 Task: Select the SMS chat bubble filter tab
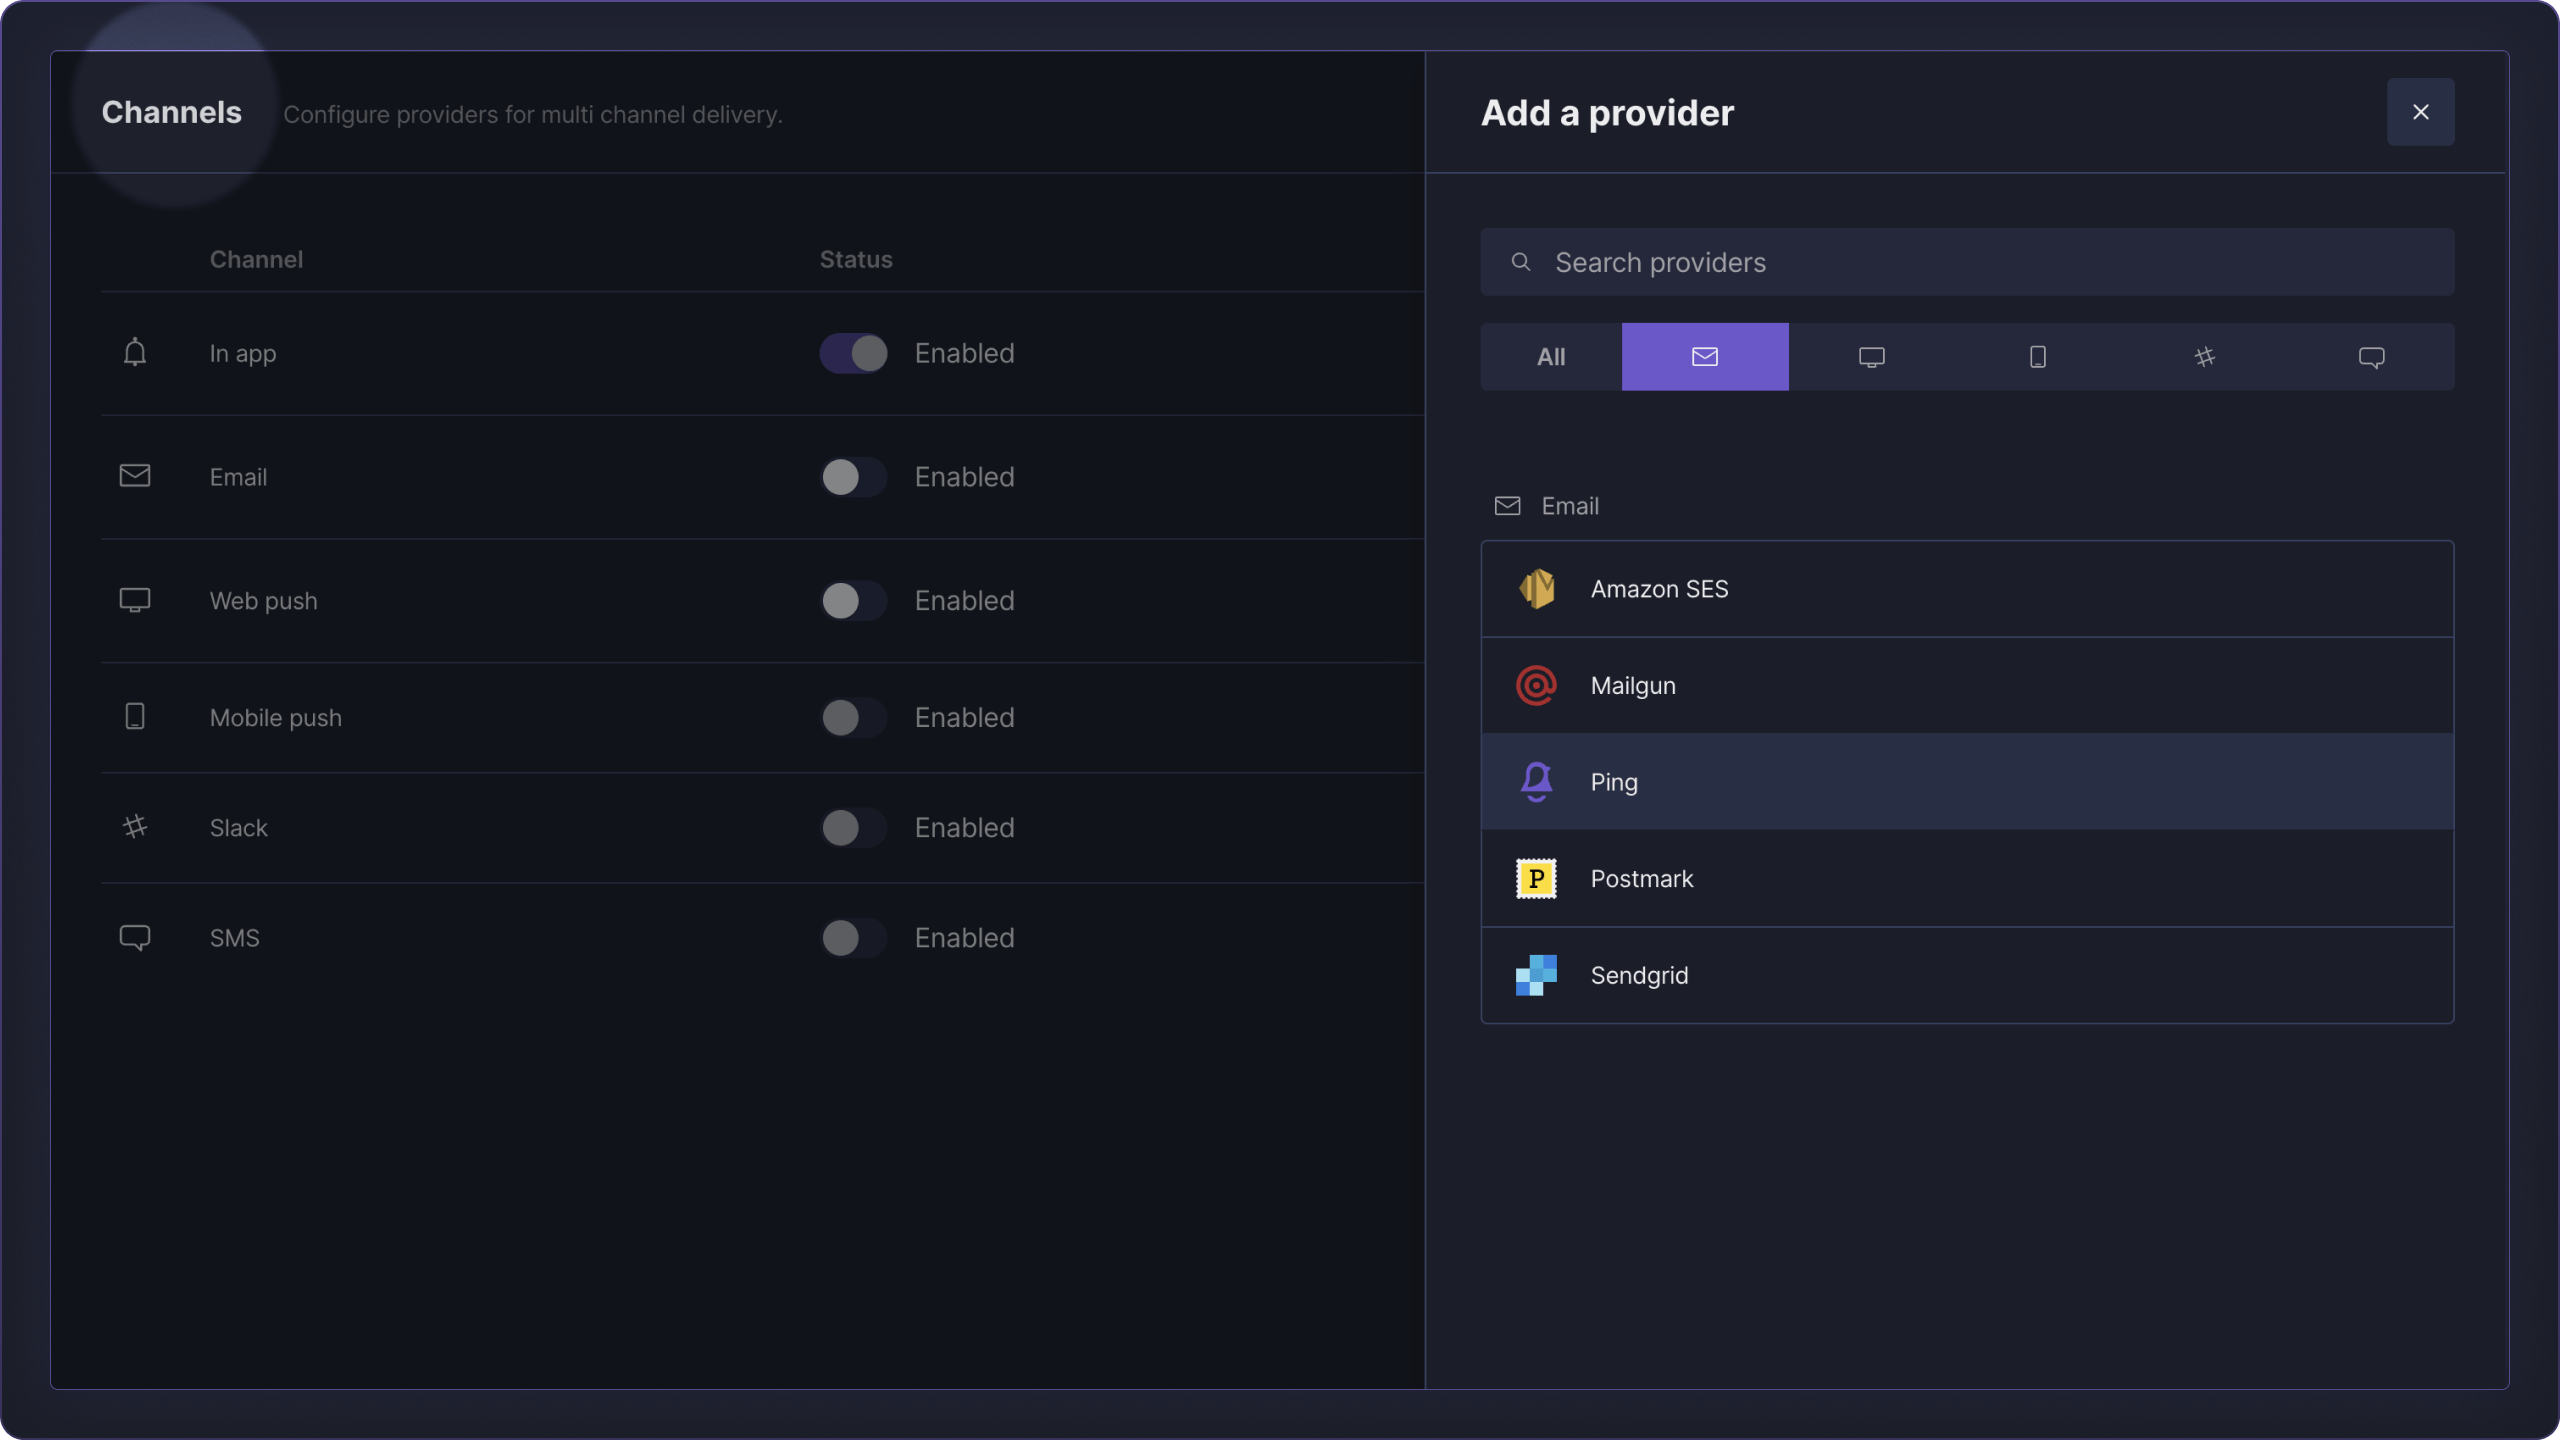click(2372, 357)
